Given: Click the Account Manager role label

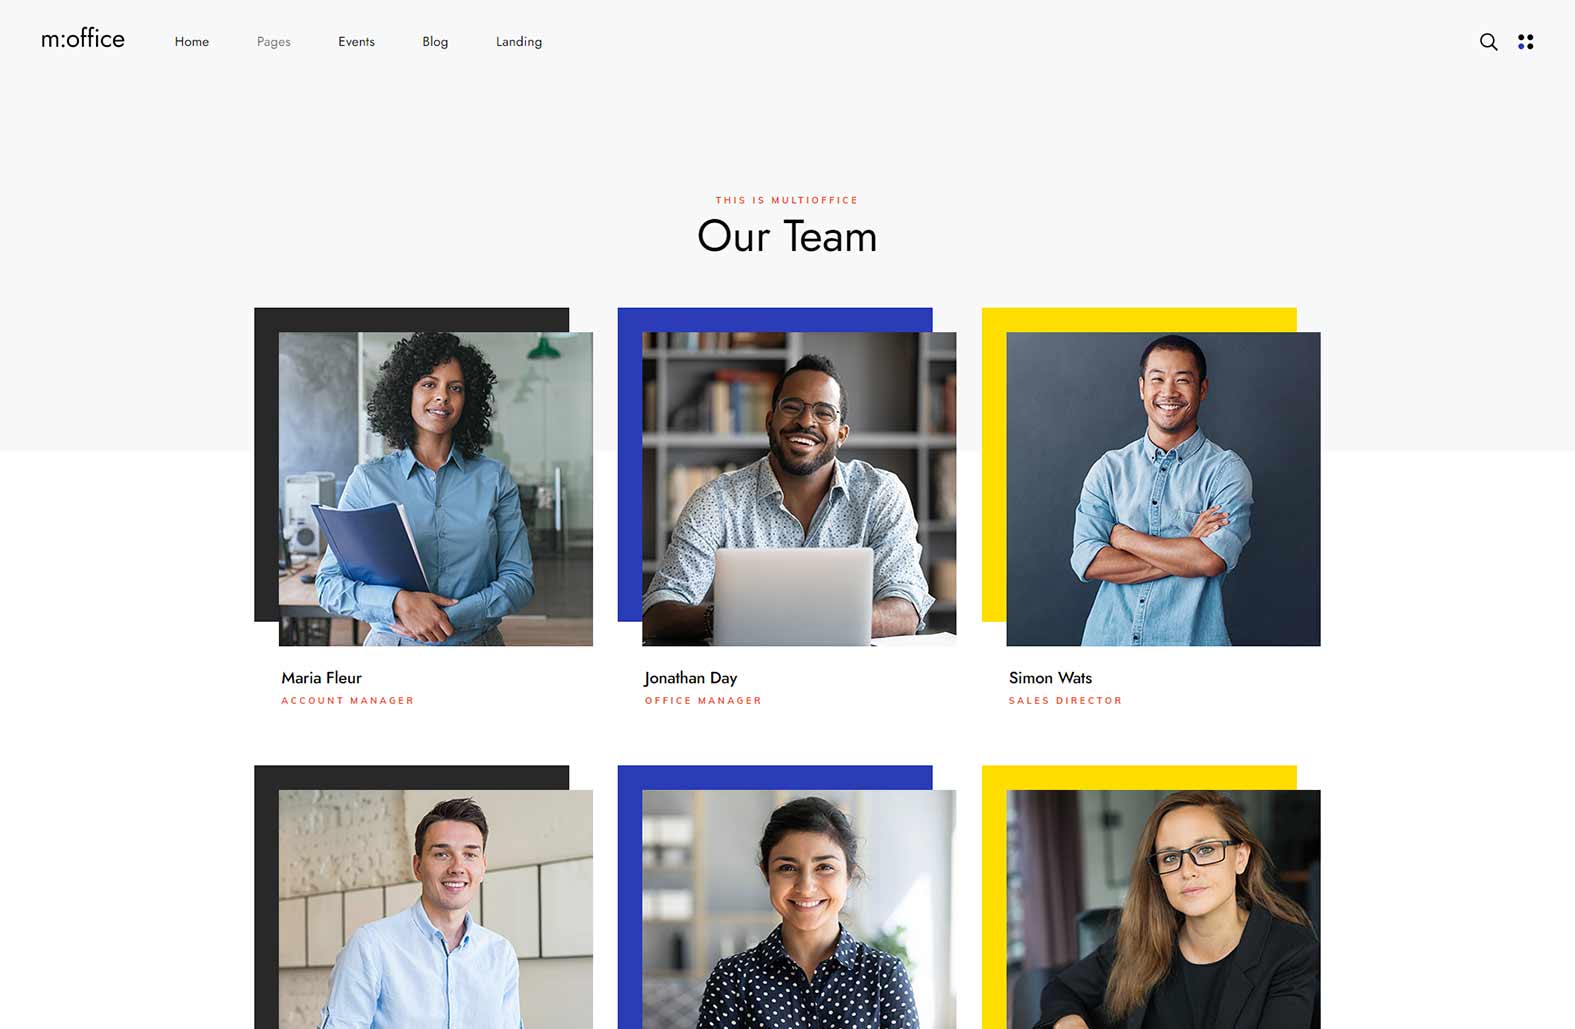Looking at the screenshot, I should tap(347, 701).
